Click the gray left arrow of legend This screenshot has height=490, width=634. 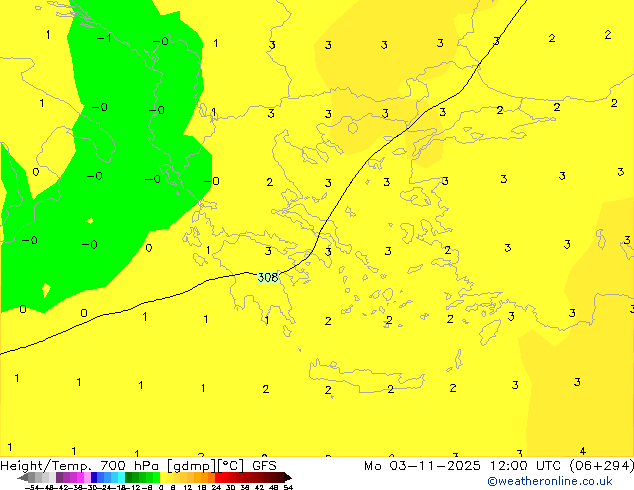(x=23, y=478)
